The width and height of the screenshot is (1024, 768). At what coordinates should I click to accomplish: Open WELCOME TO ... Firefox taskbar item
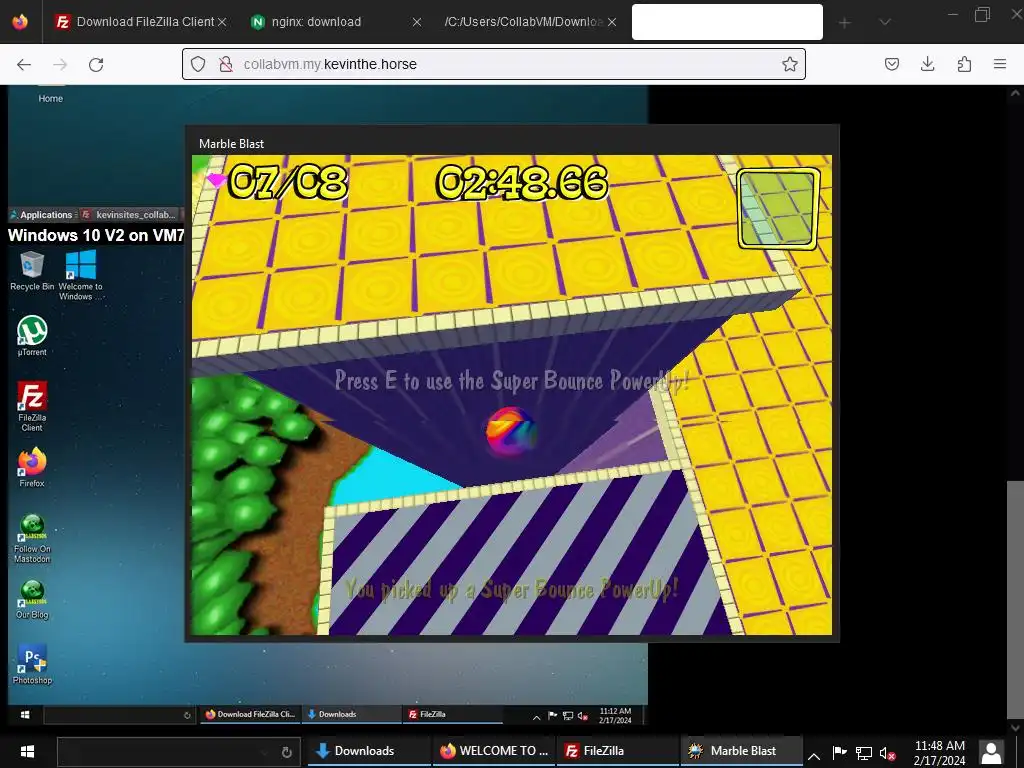point(493,751)
